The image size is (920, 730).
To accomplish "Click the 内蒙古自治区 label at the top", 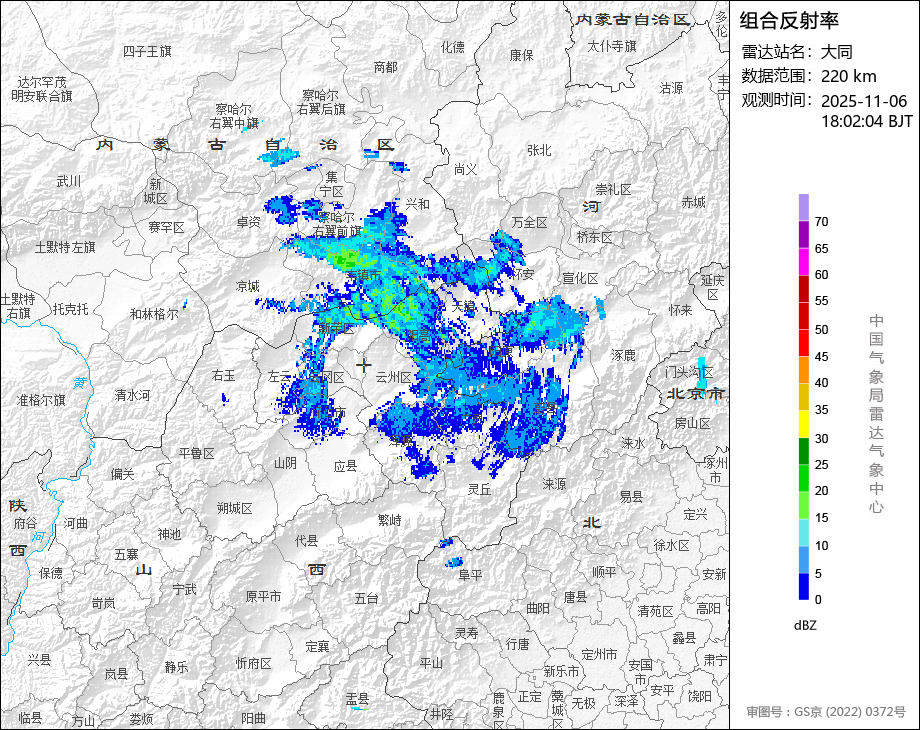I will click(631, 20).
